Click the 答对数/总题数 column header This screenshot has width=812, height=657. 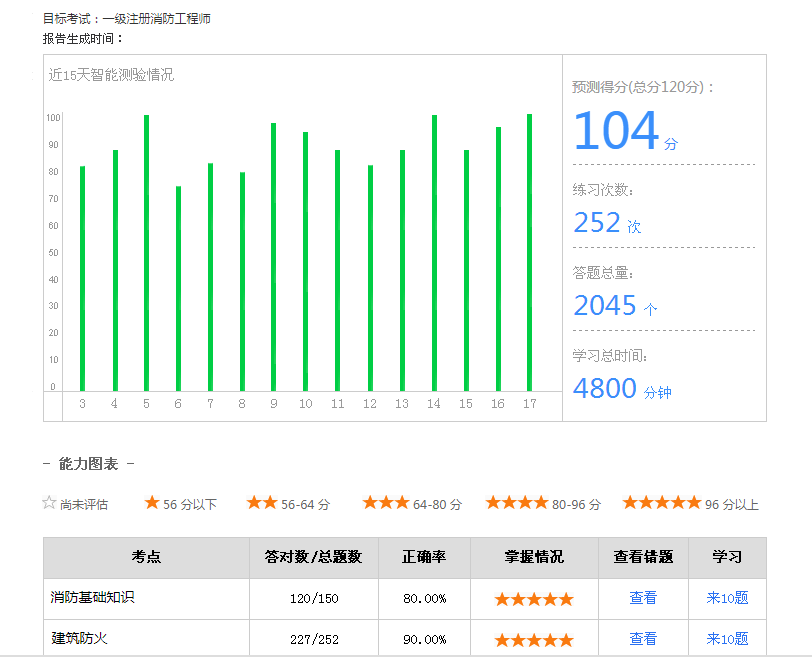pyautogui.click(x=313, y=558)
